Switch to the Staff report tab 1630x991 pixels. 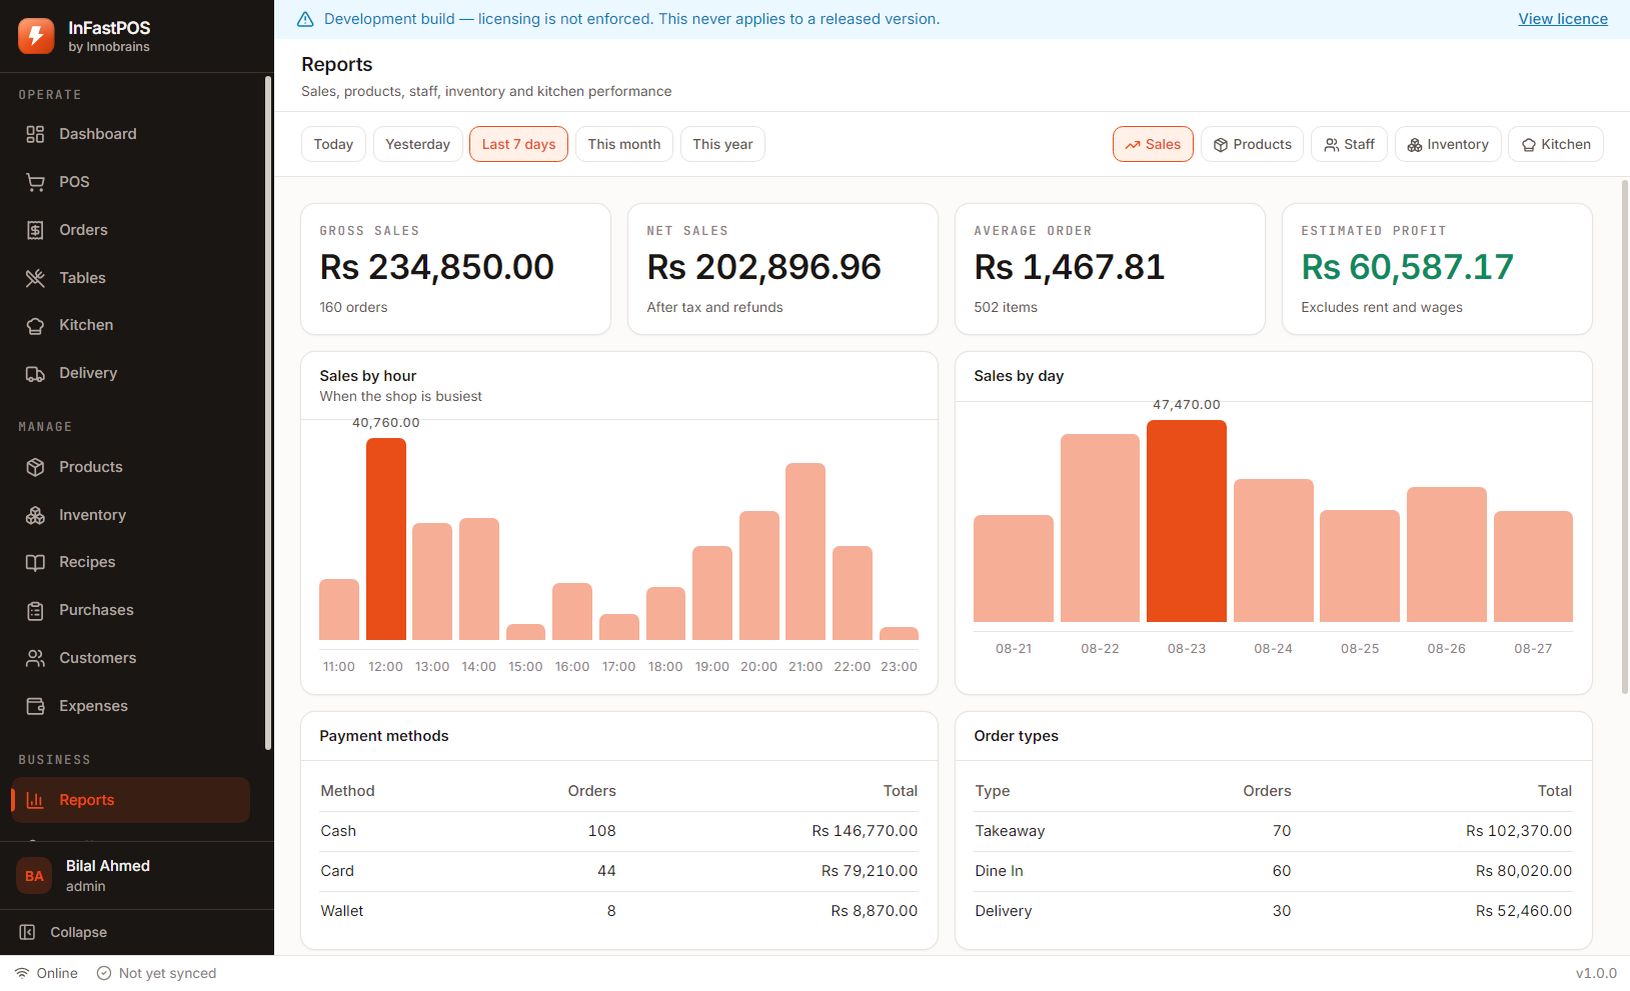coord(1349,144)
